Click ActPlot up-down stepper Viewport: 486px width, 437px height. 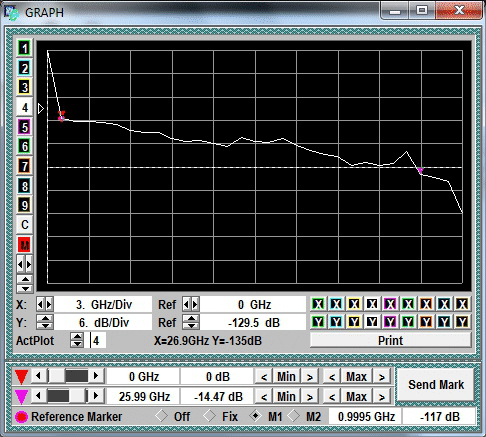pos(77,340)
